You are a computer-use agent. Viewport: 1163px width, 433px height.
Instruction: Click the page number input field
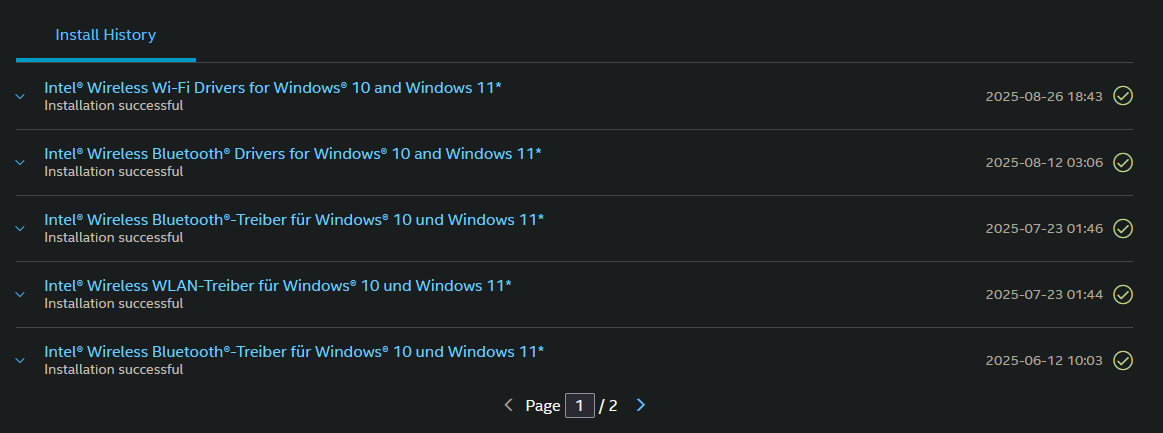click(580, 406)
